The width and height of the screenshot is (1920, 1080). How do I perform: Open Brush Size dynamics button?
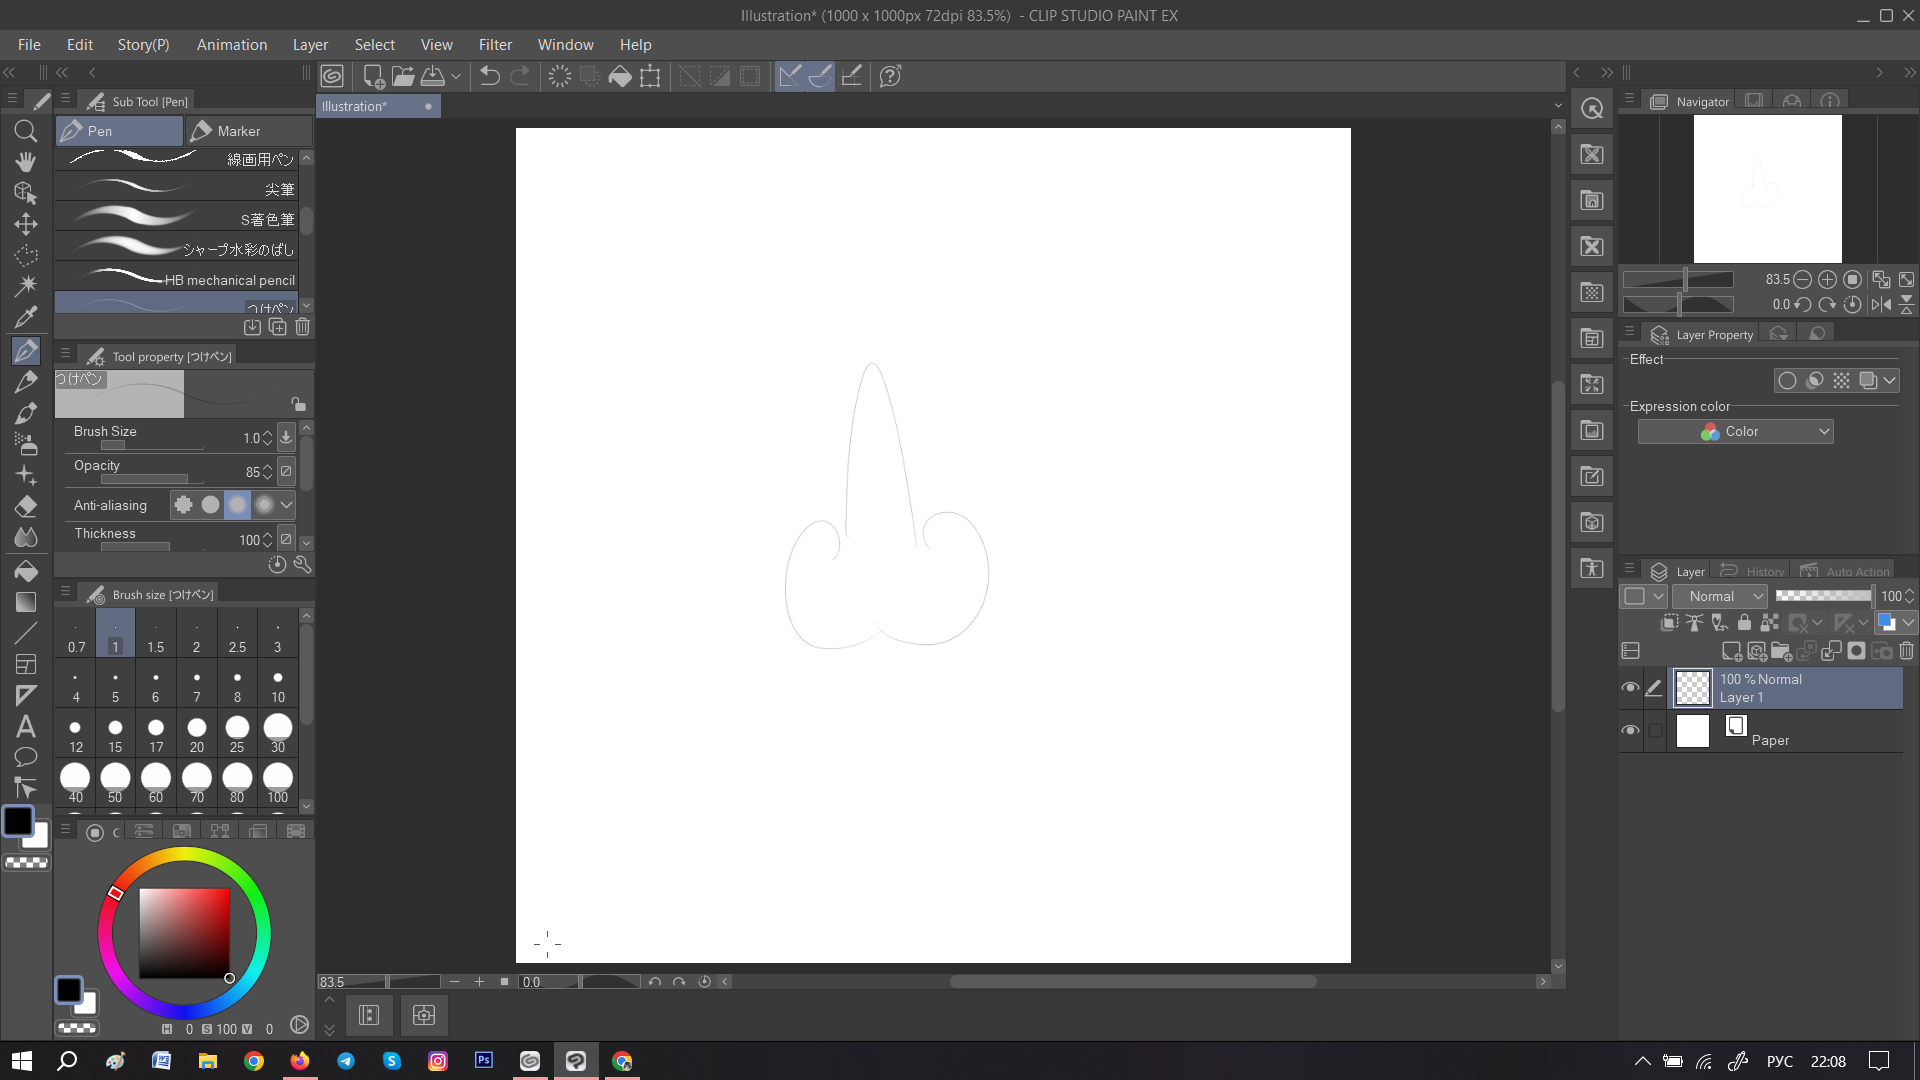pyautogui.click(x=286, y=437)
